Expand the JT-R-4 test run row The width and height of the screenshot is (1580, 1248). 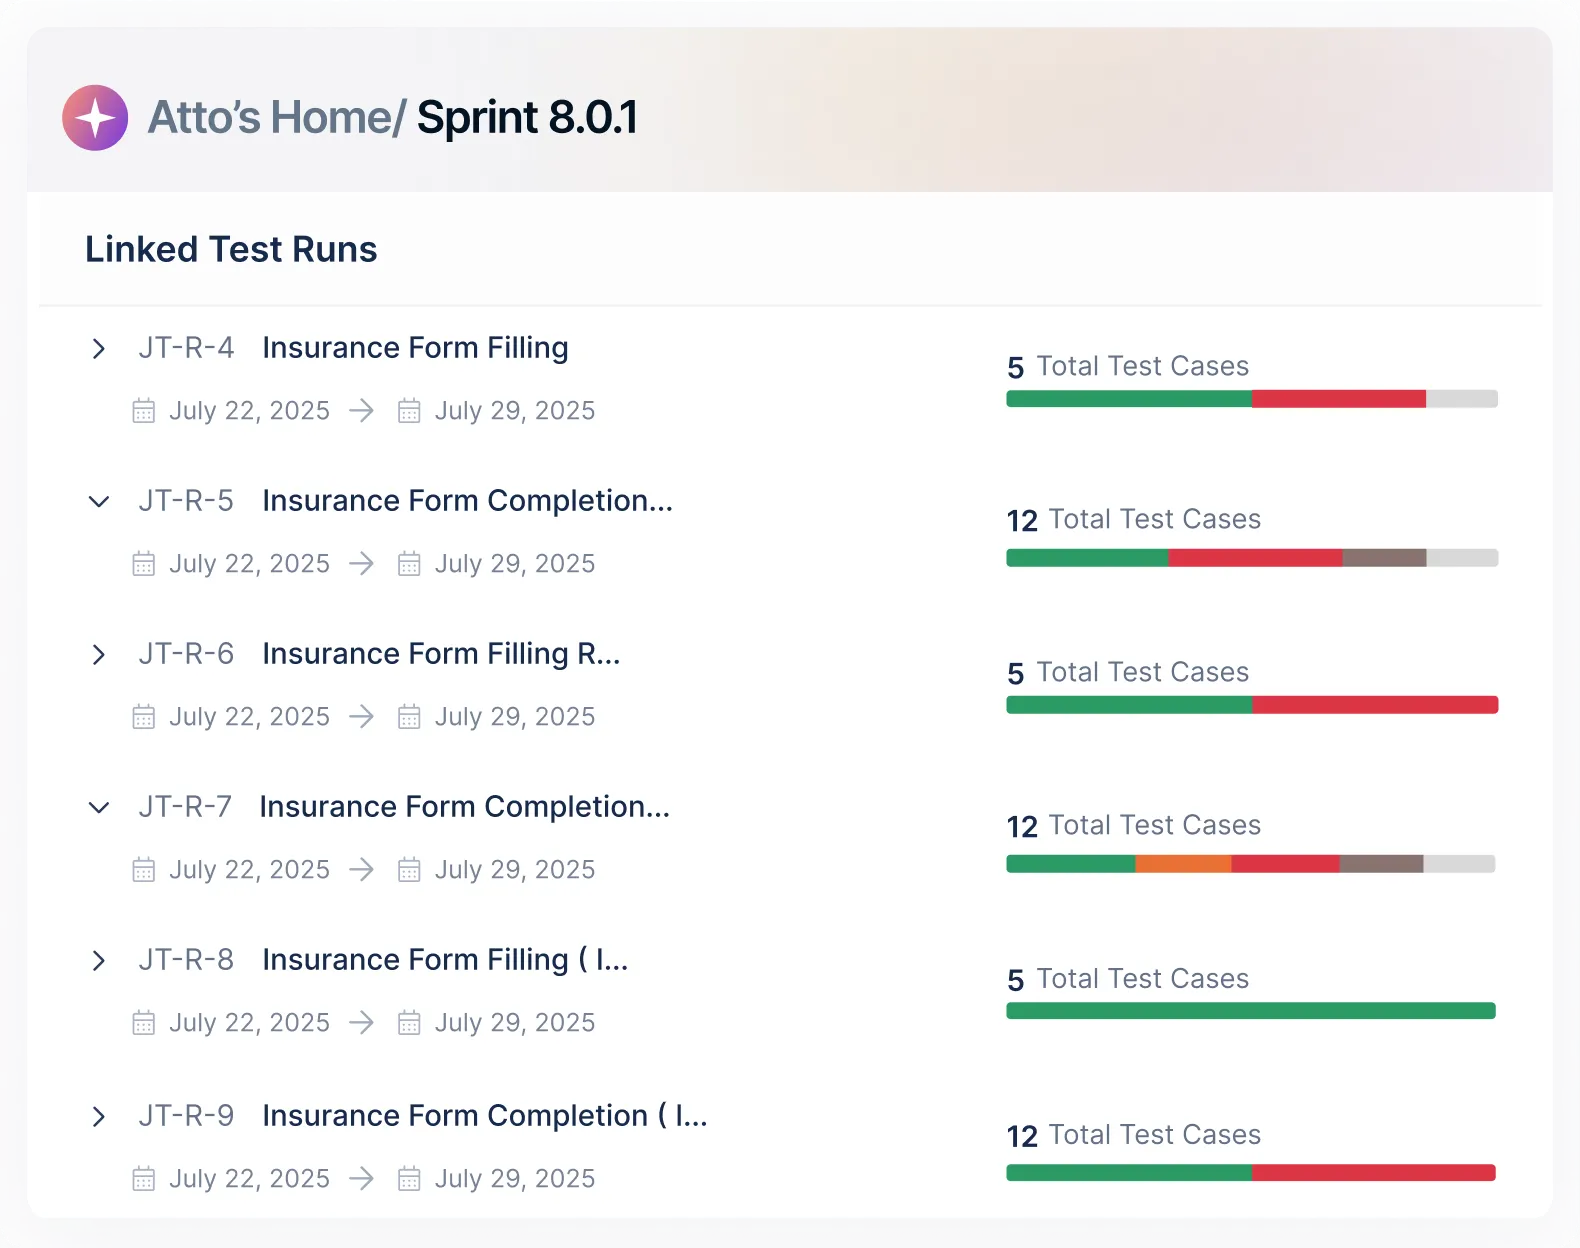click(98, 349)
